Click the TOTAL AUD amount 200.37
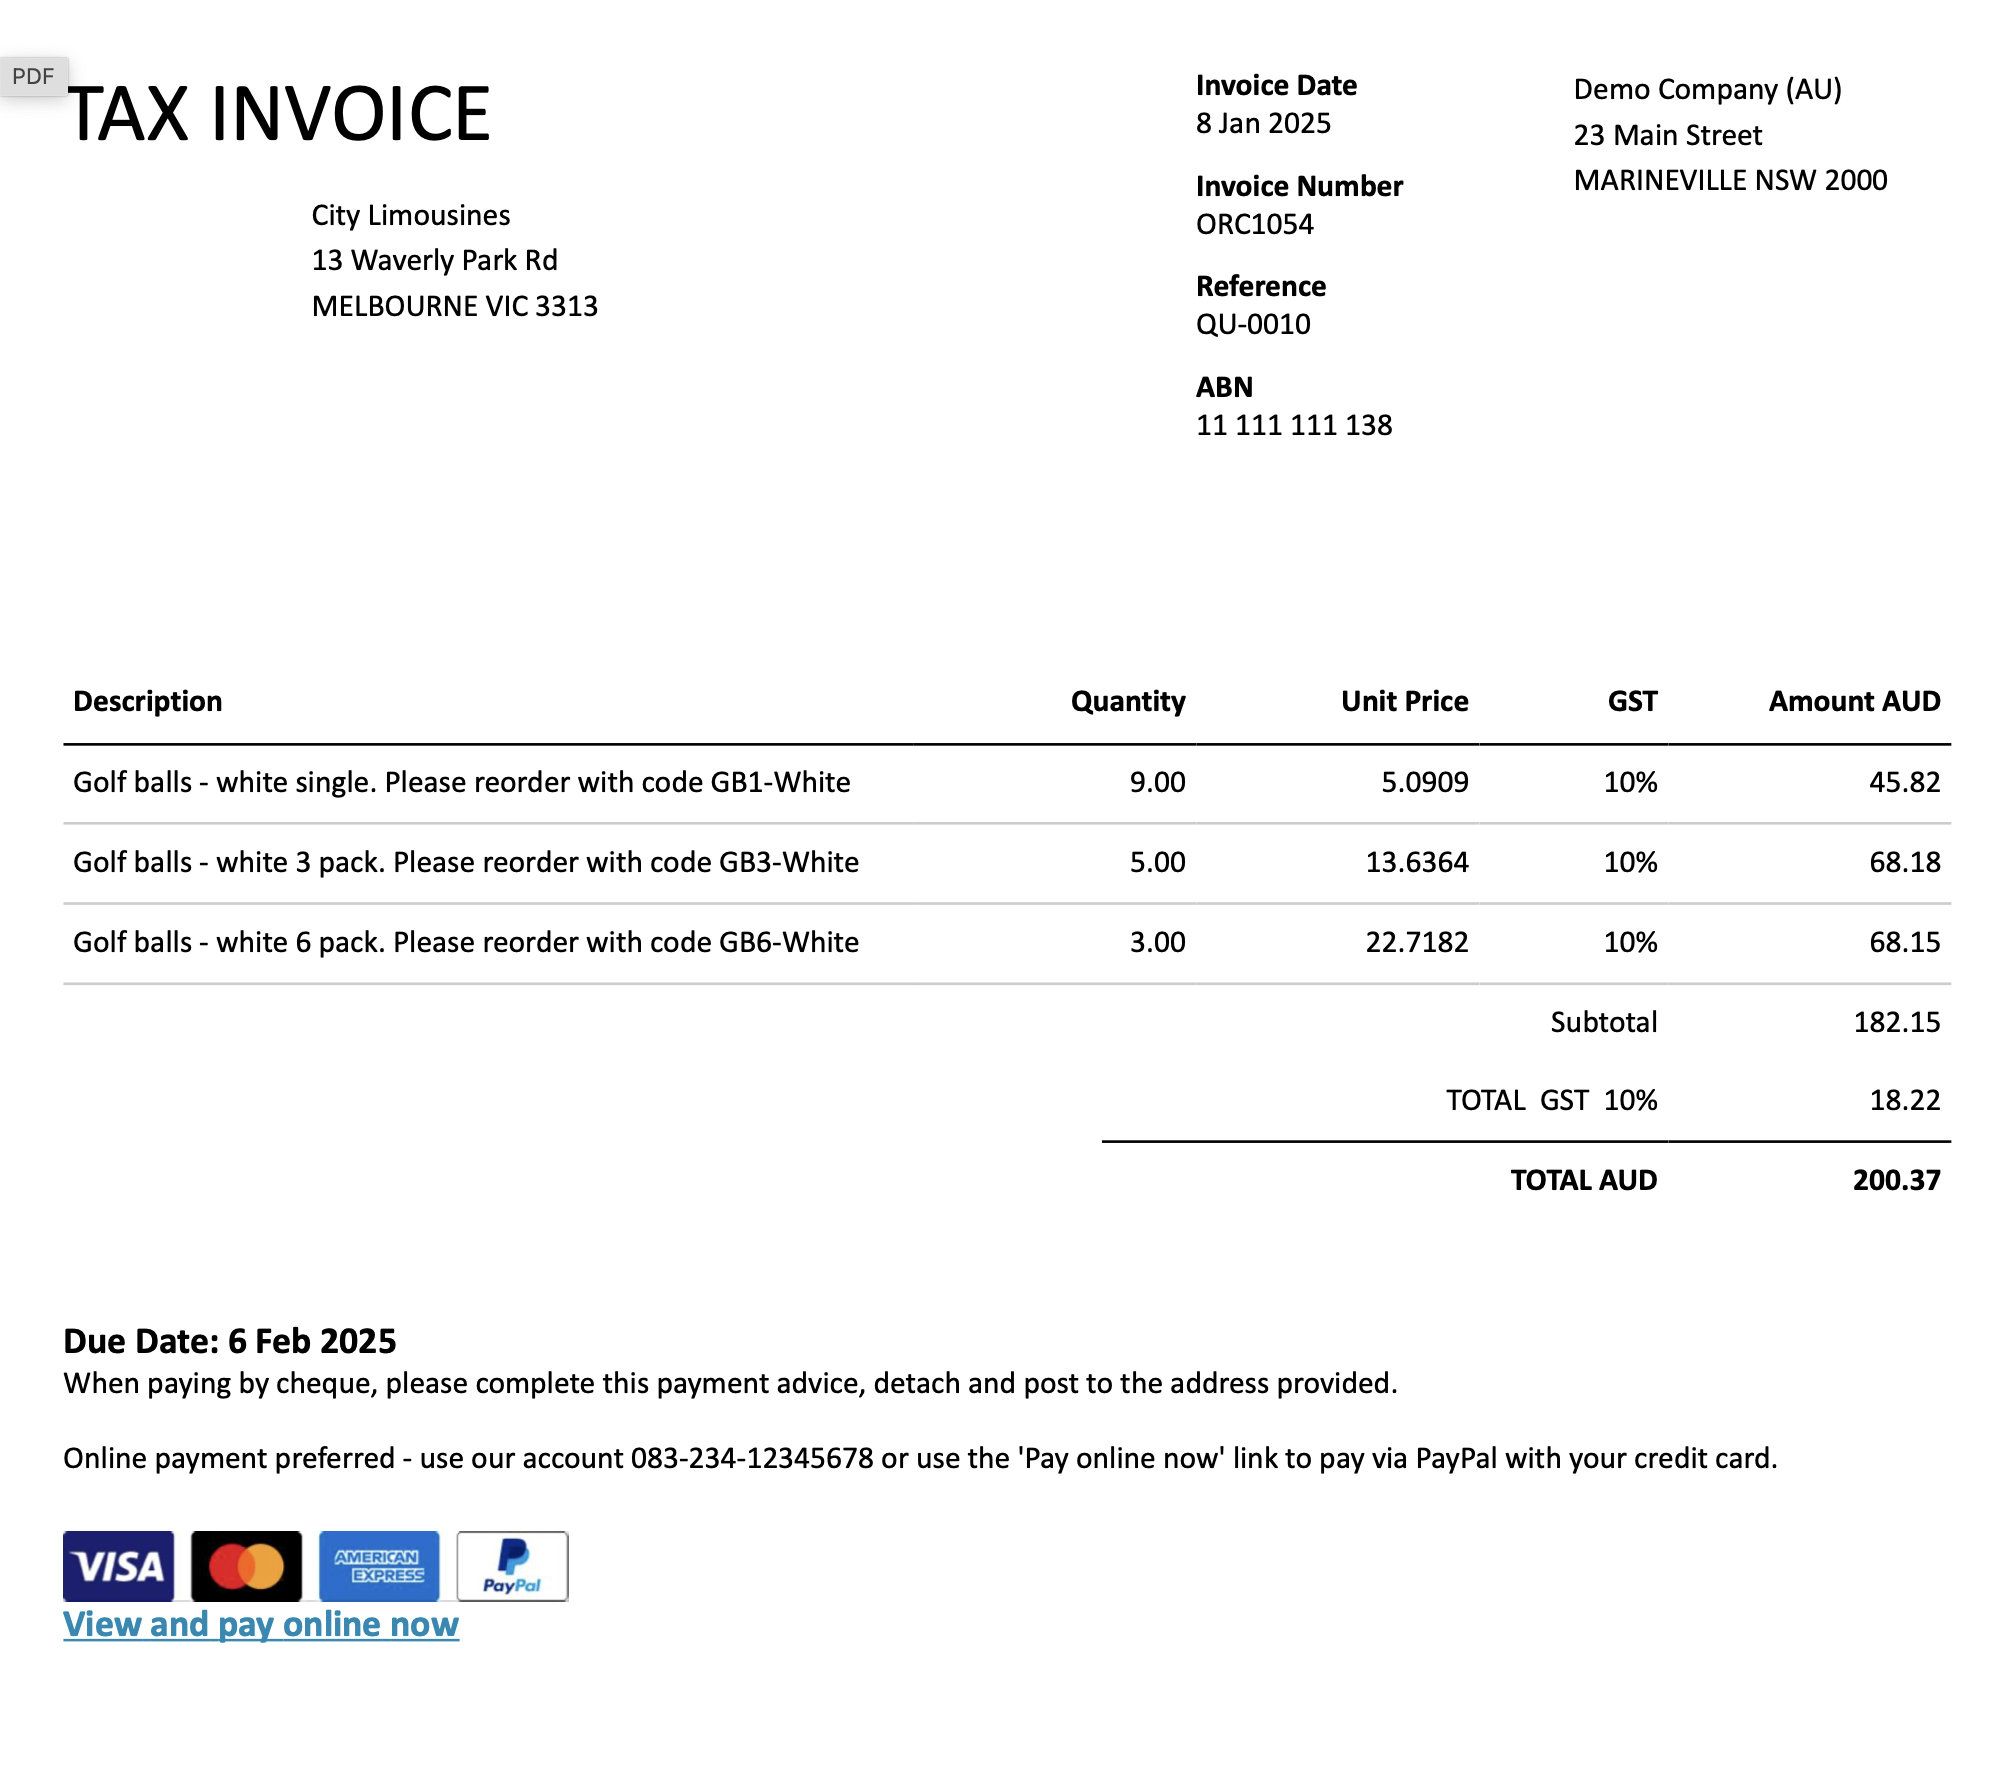This screenshot has width=2004, height=1768. [1895, 1180]
